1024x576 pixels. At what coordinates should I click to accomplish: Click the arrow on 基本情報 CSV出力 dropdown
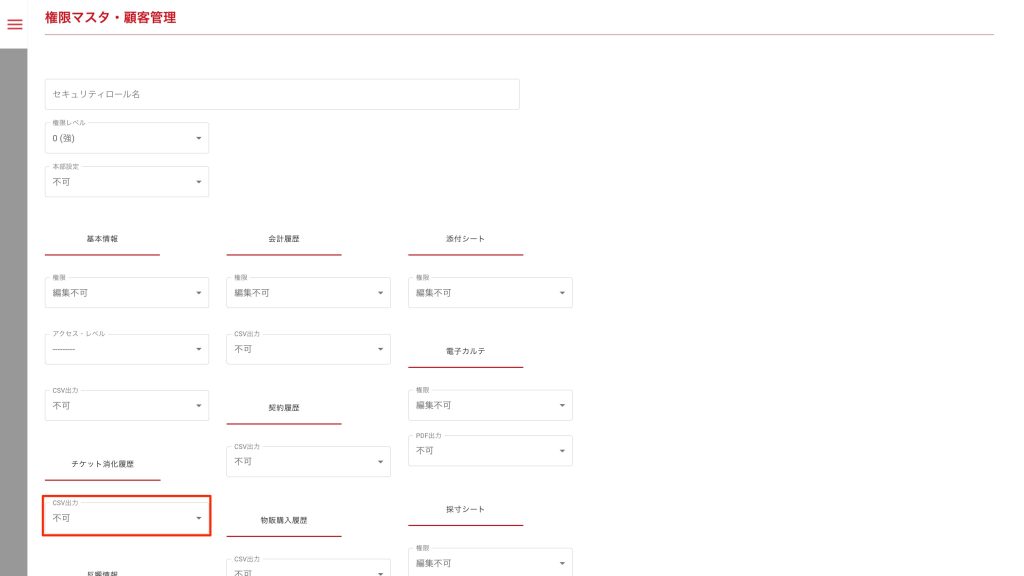point(198,405)
